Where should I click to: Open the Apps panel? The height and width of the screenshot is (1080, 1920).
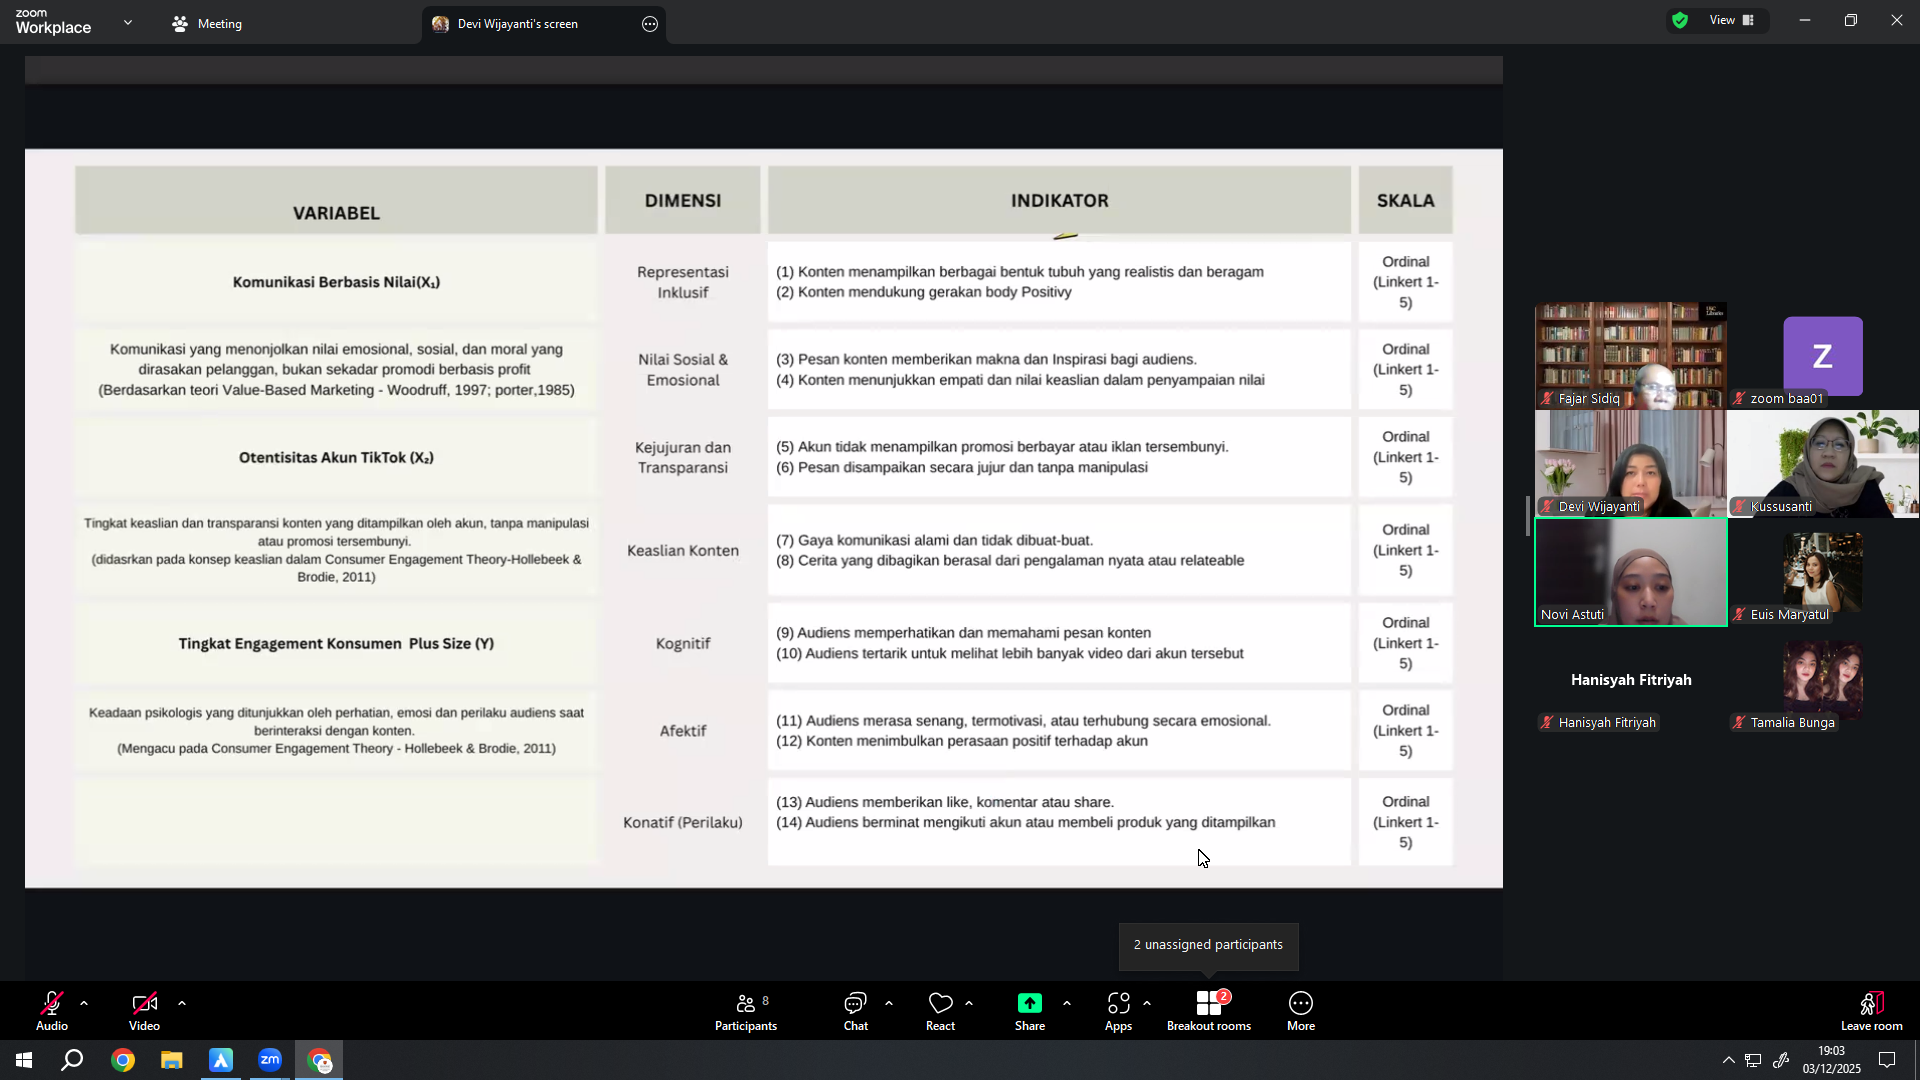(x=1118, y=1011)
